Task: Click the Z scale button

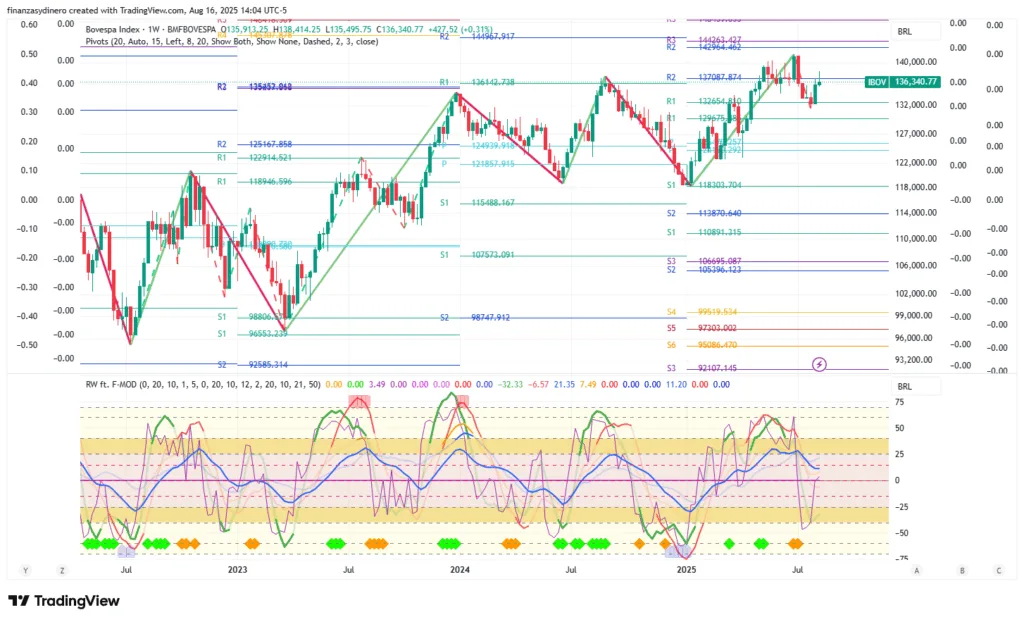Action: pos(62,570)
